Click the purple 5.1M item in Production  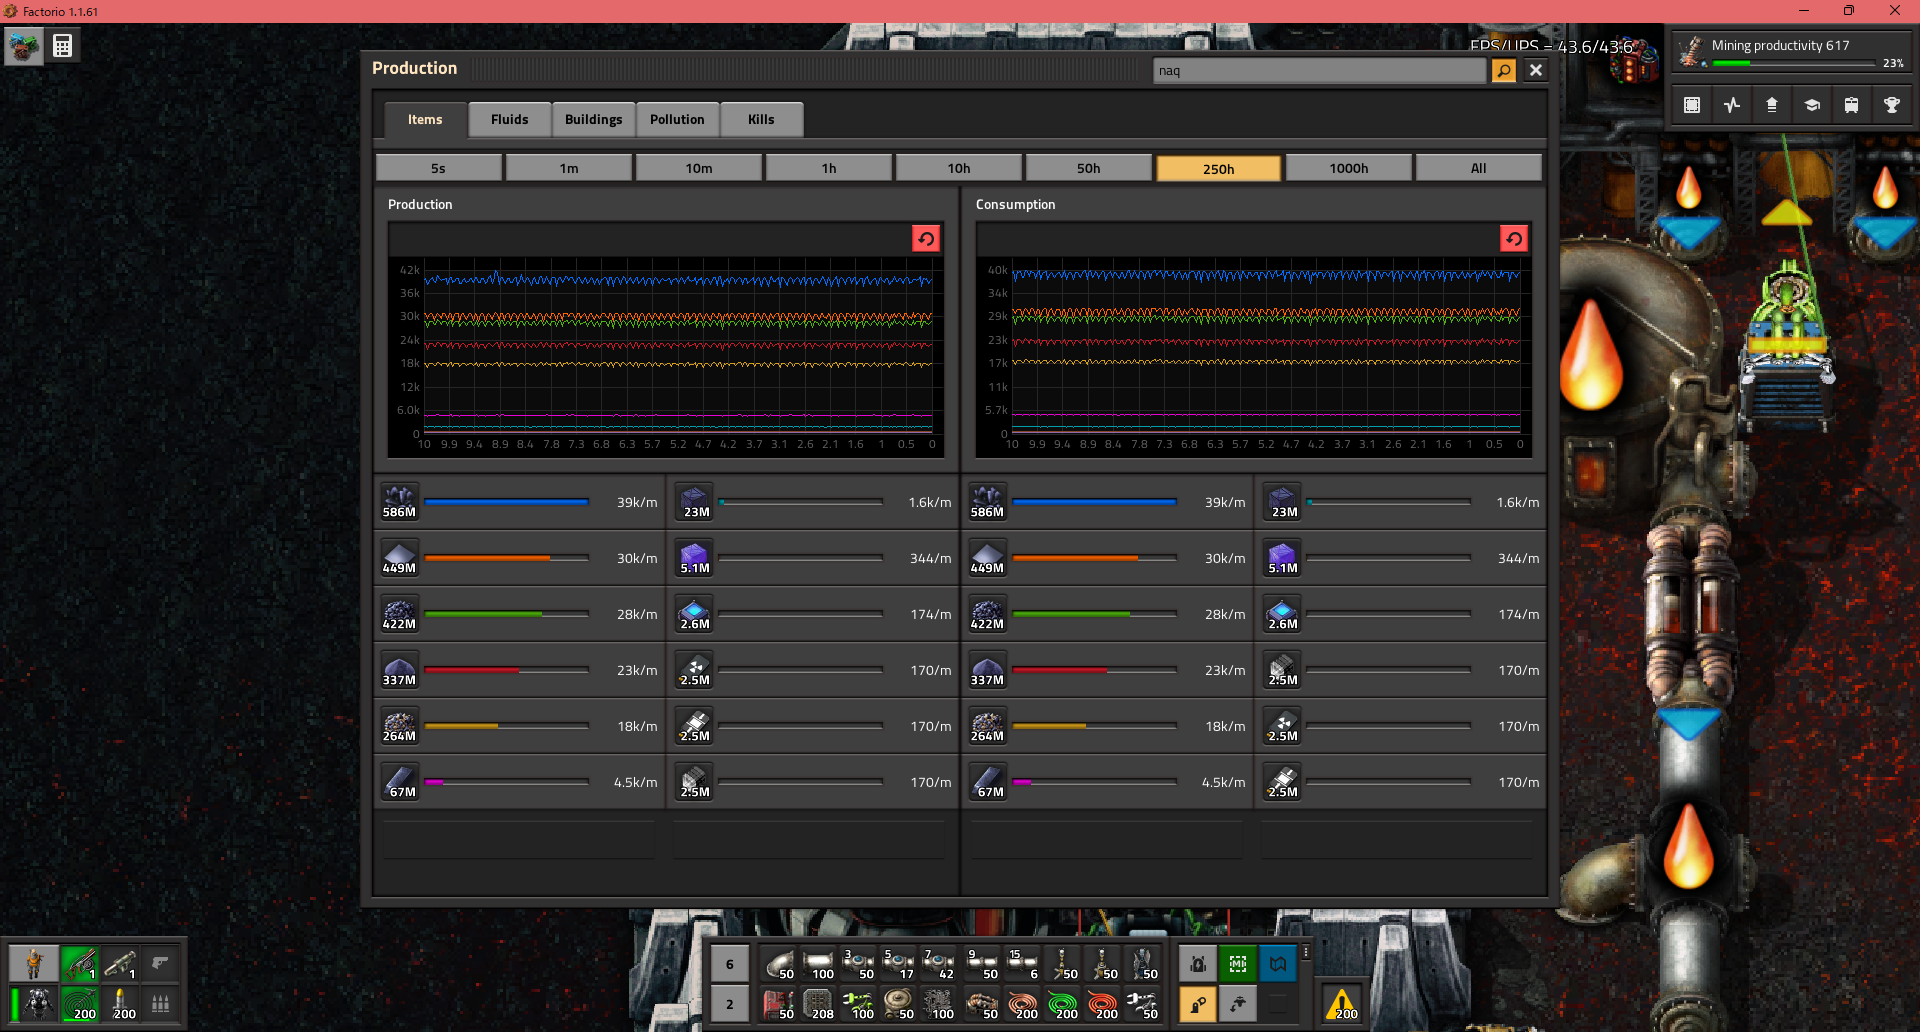point(694,558)
